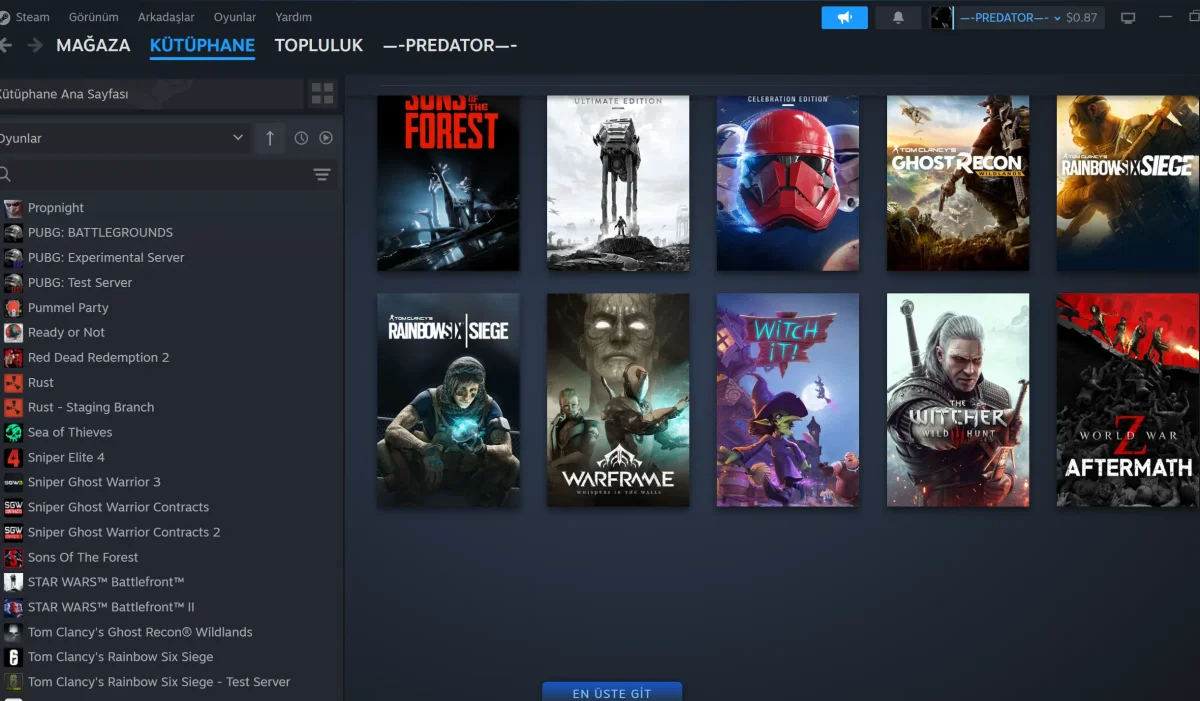1200x701 pixels.
Task: Open advanced filter settings icon
Action: 321,175
